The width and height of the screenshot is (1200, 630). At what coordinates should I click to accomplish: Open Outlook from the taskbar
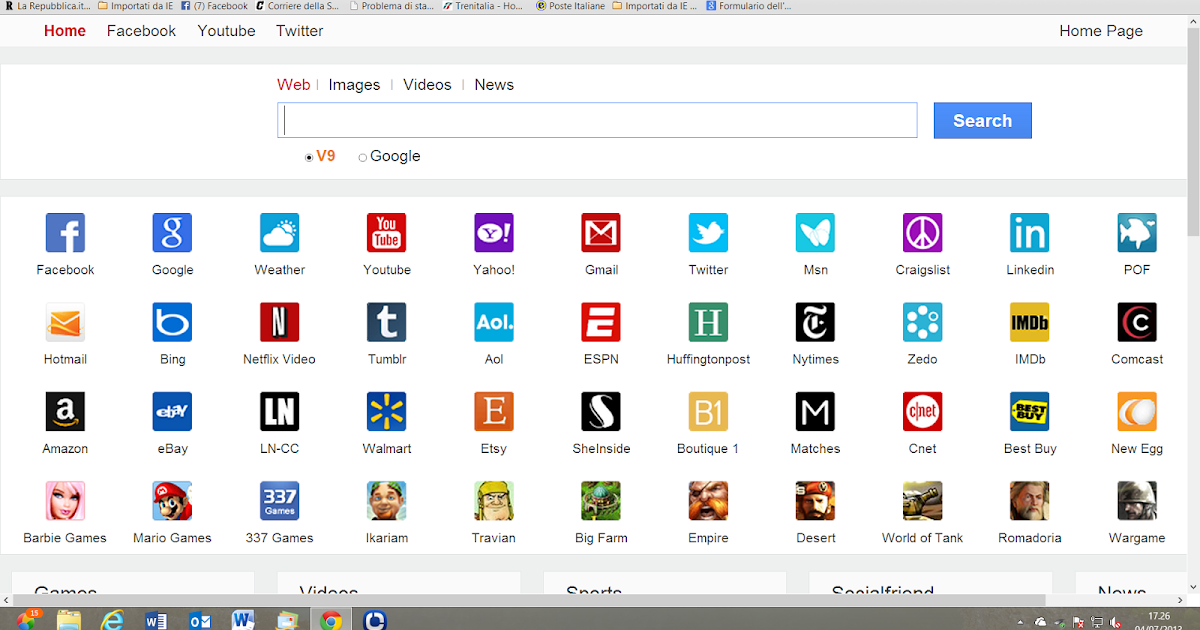200,620
